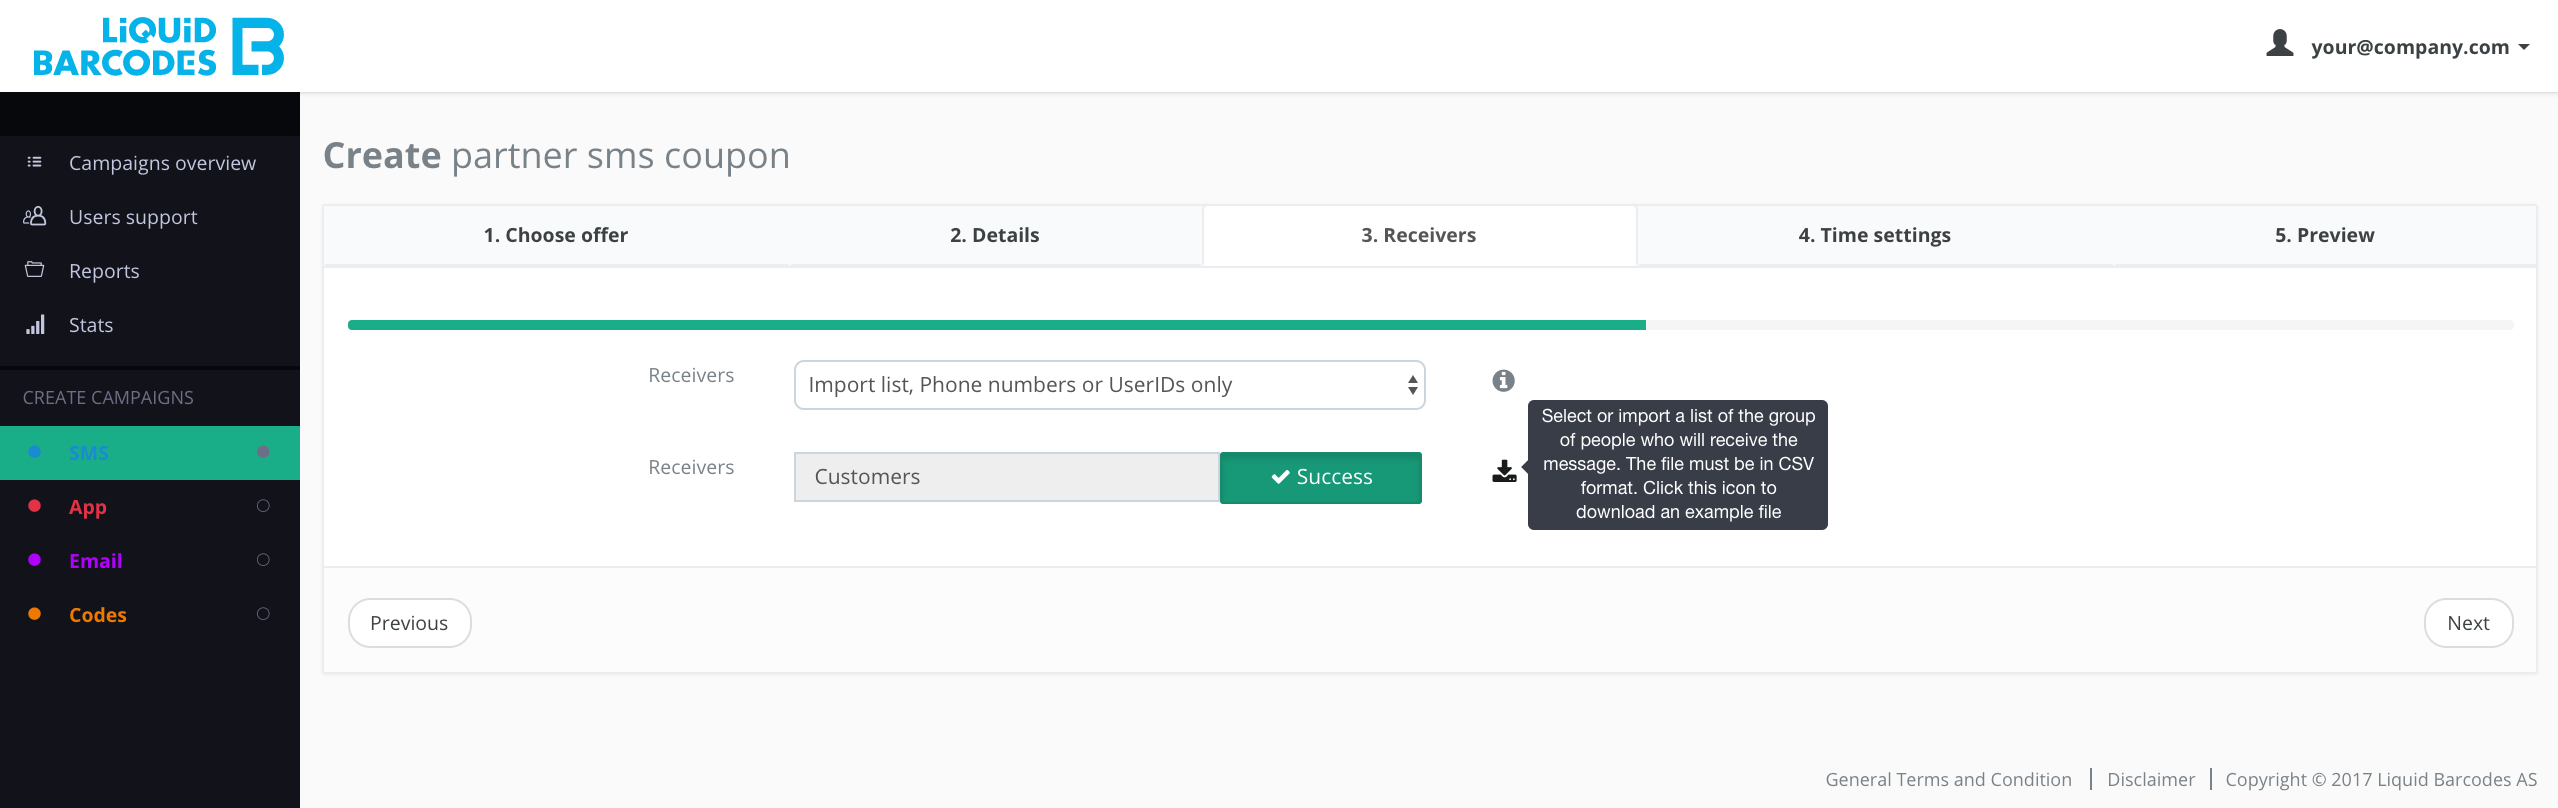Select the Email campaign radio circle
The height and width of the screenshot is (808, 2558).
coord(264,560)
